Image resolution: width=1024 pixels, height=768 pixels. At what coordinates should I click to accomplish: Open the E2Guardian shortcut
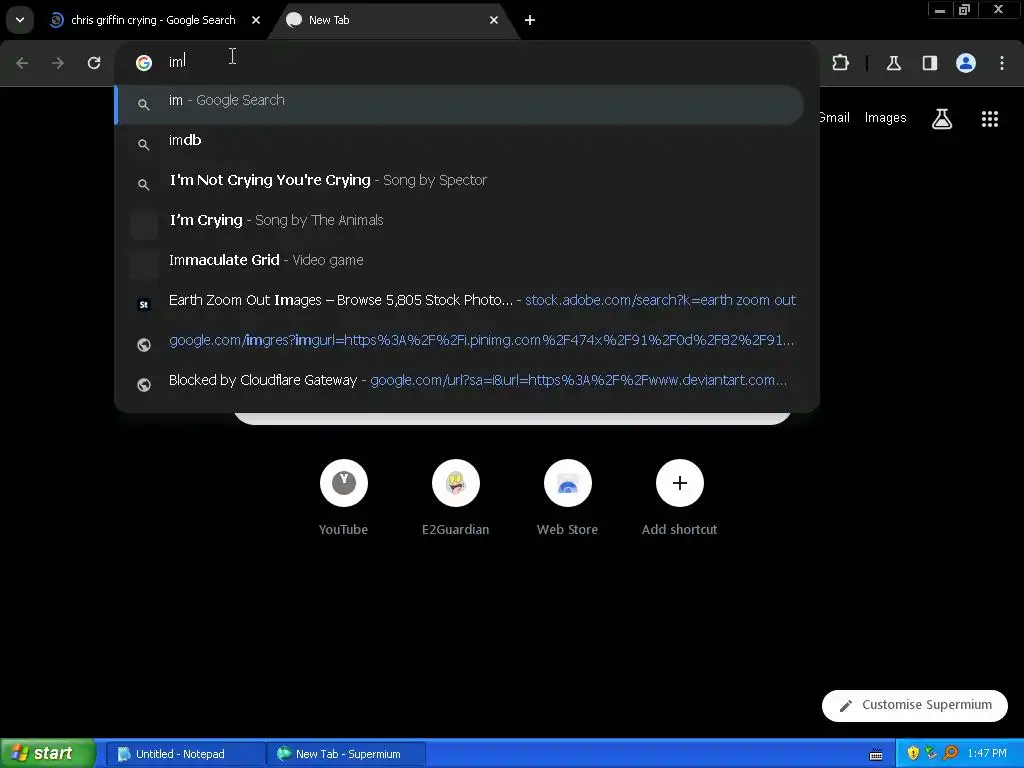[456, 498]
